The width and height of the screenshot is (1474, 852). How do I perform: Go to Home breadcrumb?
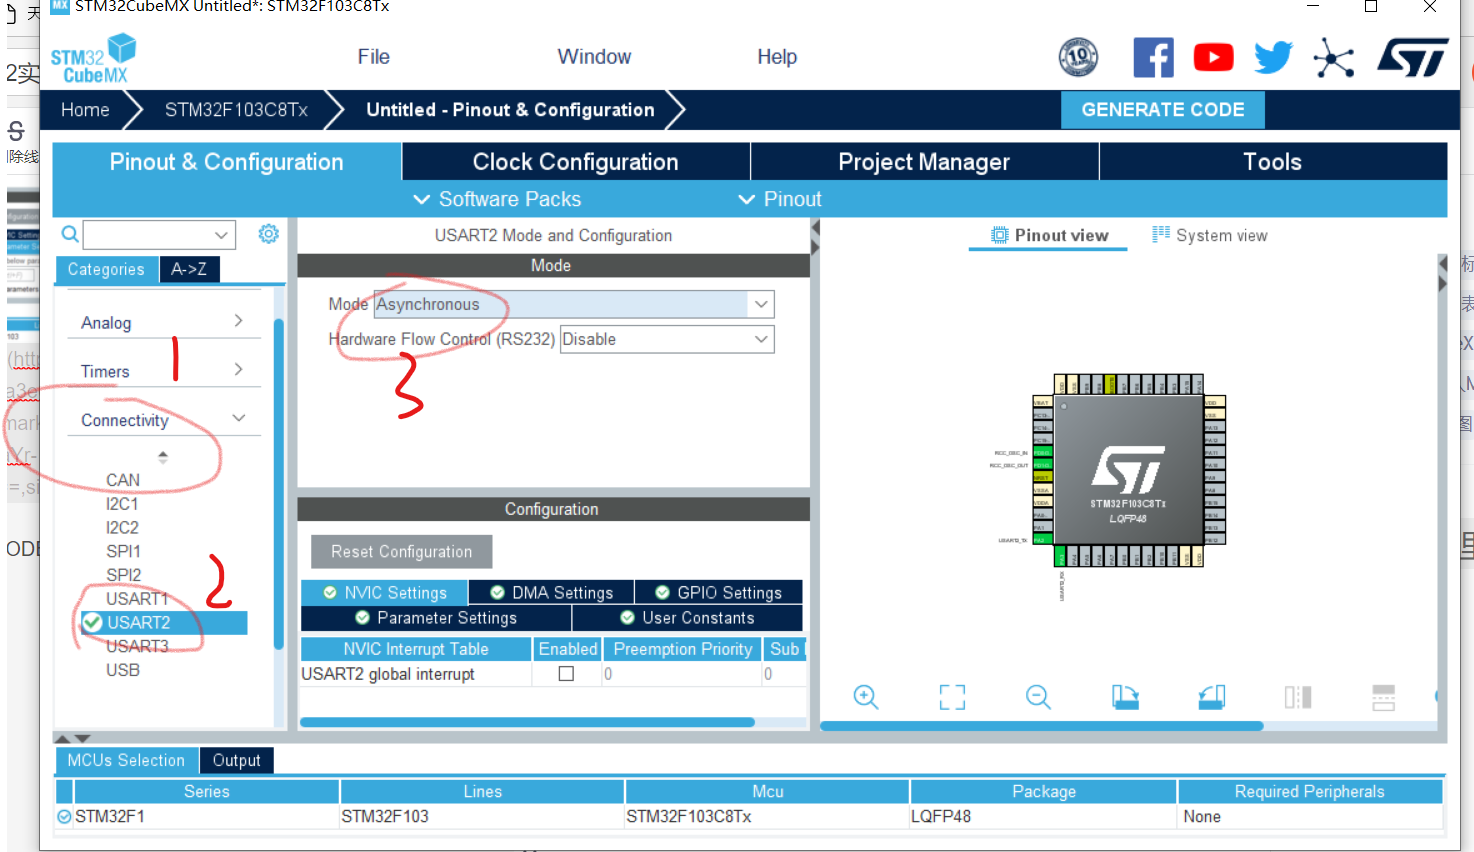tap(85, 110)
